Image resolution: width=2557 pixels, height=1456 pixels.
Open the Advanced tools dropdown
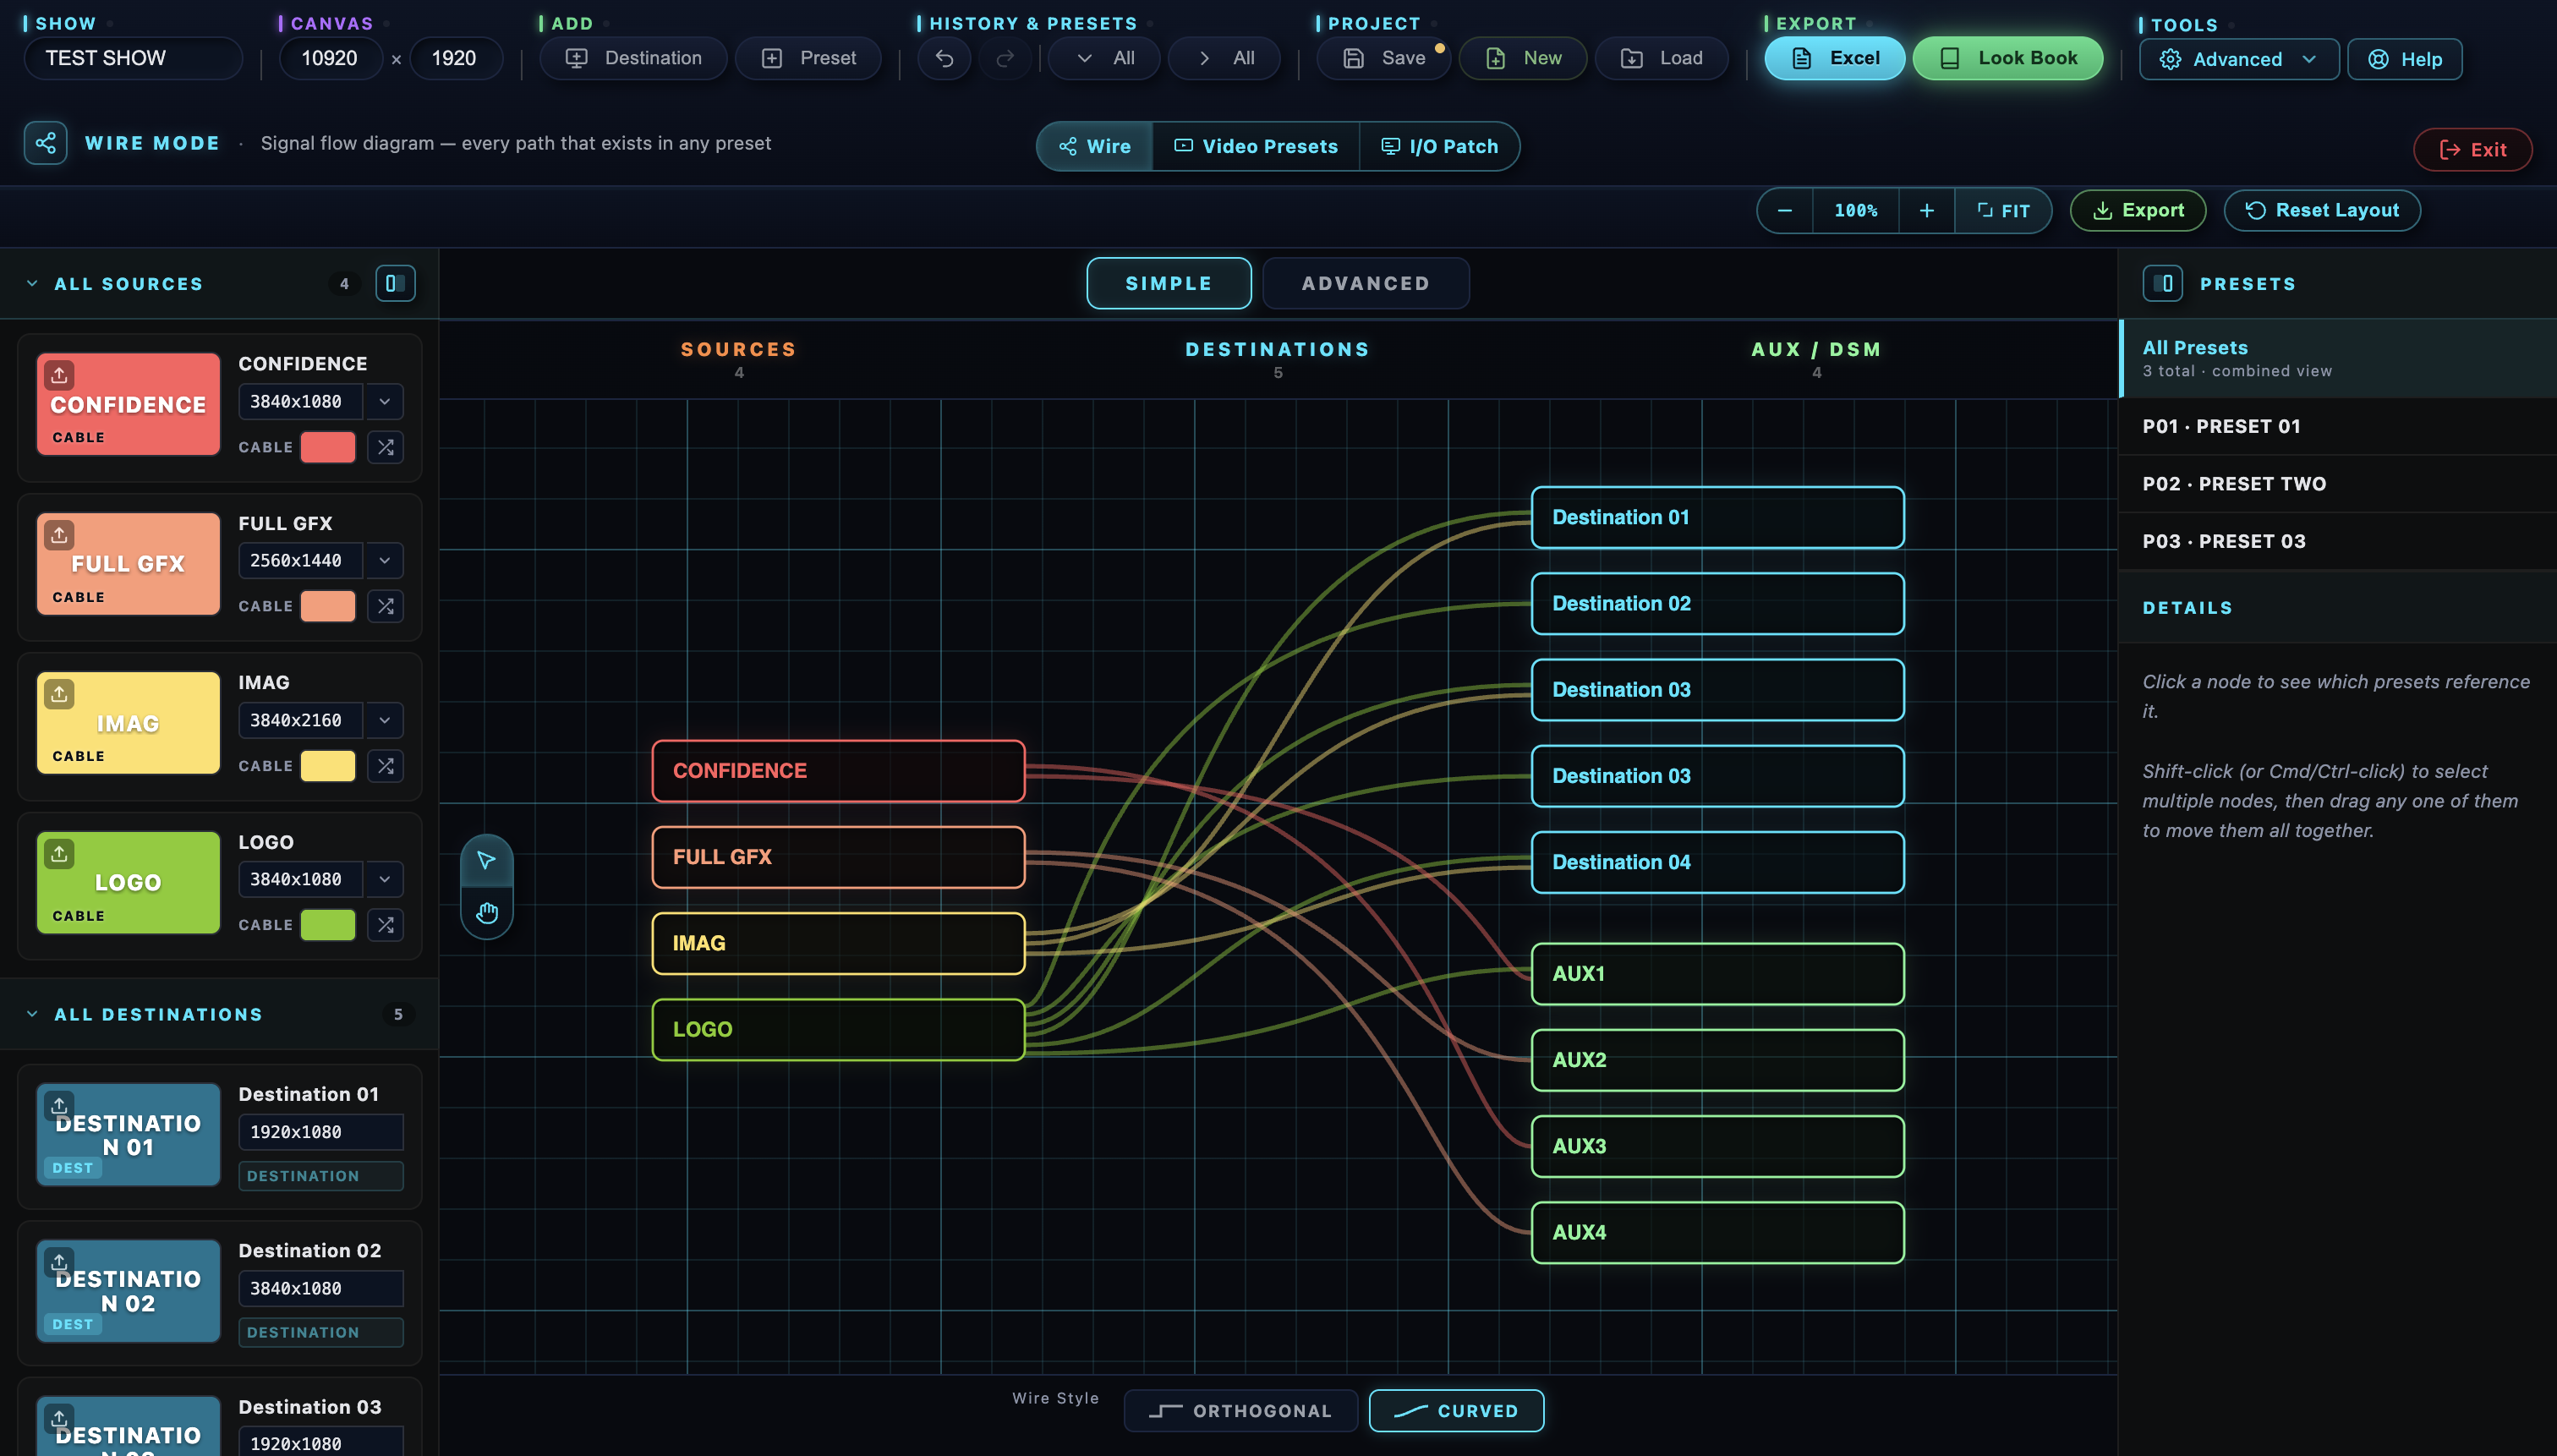tap(2238, 59)
